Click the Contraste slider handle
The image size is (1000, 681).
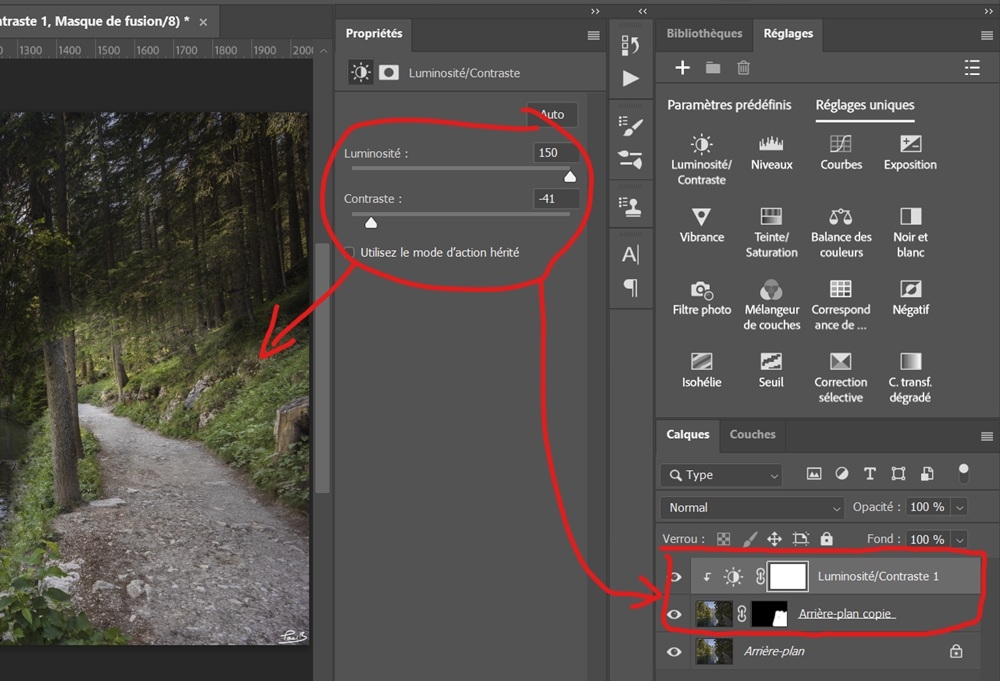click(371, 223)
